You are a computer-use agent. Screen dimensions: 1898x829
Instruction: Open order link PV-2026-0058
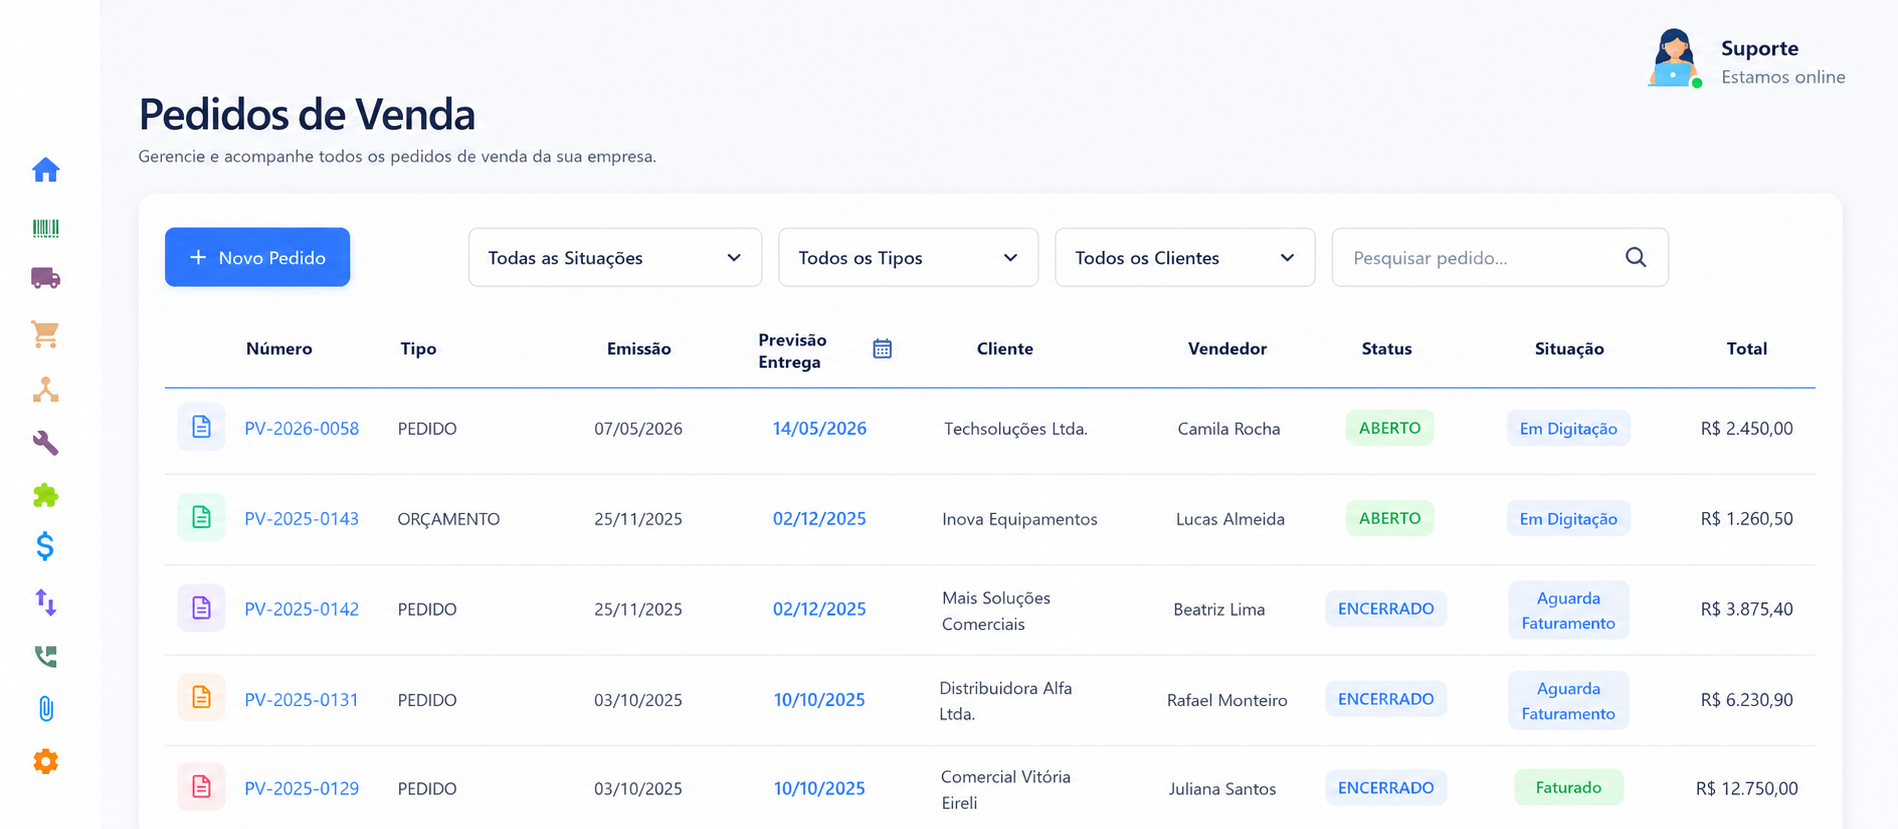click(x=302, y=428)
